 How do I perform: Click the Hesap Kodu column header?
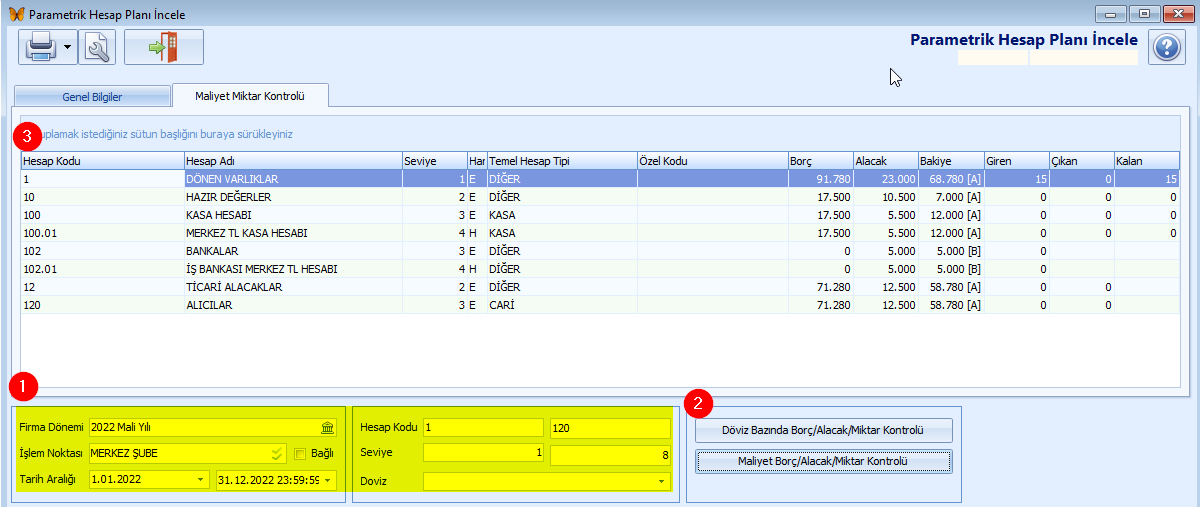coord(102,161)
